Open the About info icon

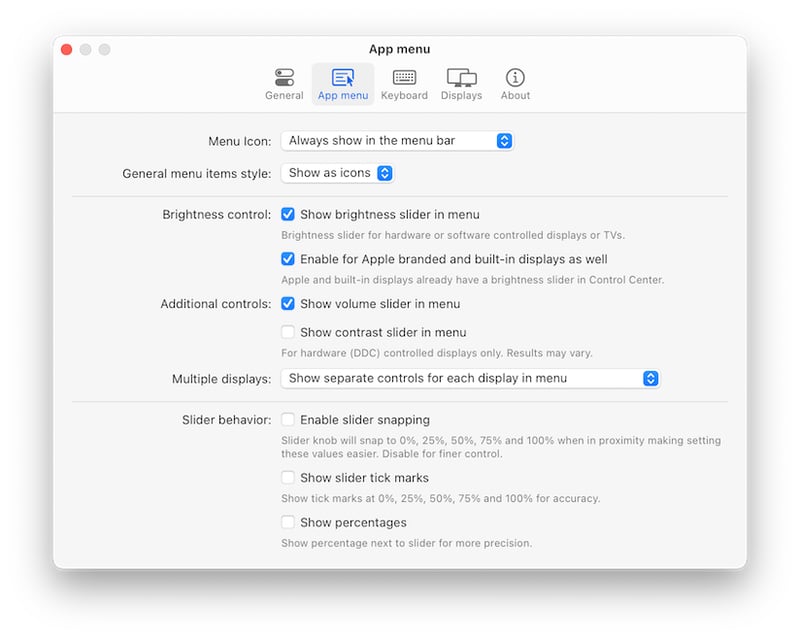click(515, 78)
